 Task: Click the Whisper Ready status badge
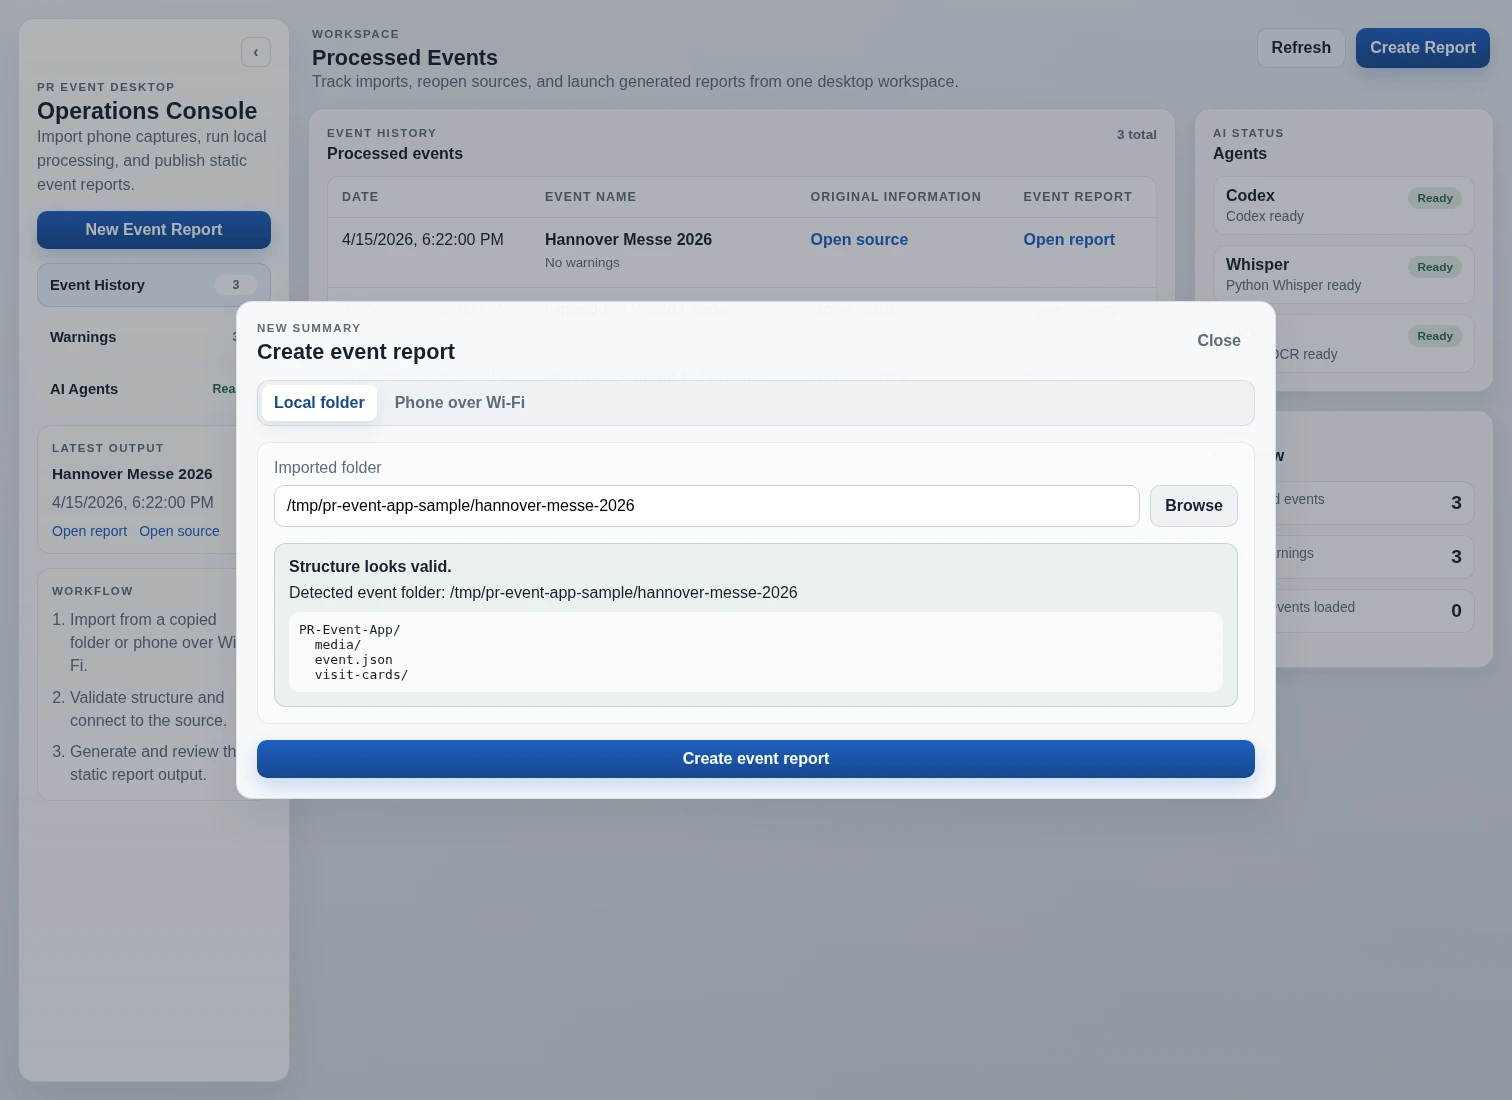(1434, 267)
